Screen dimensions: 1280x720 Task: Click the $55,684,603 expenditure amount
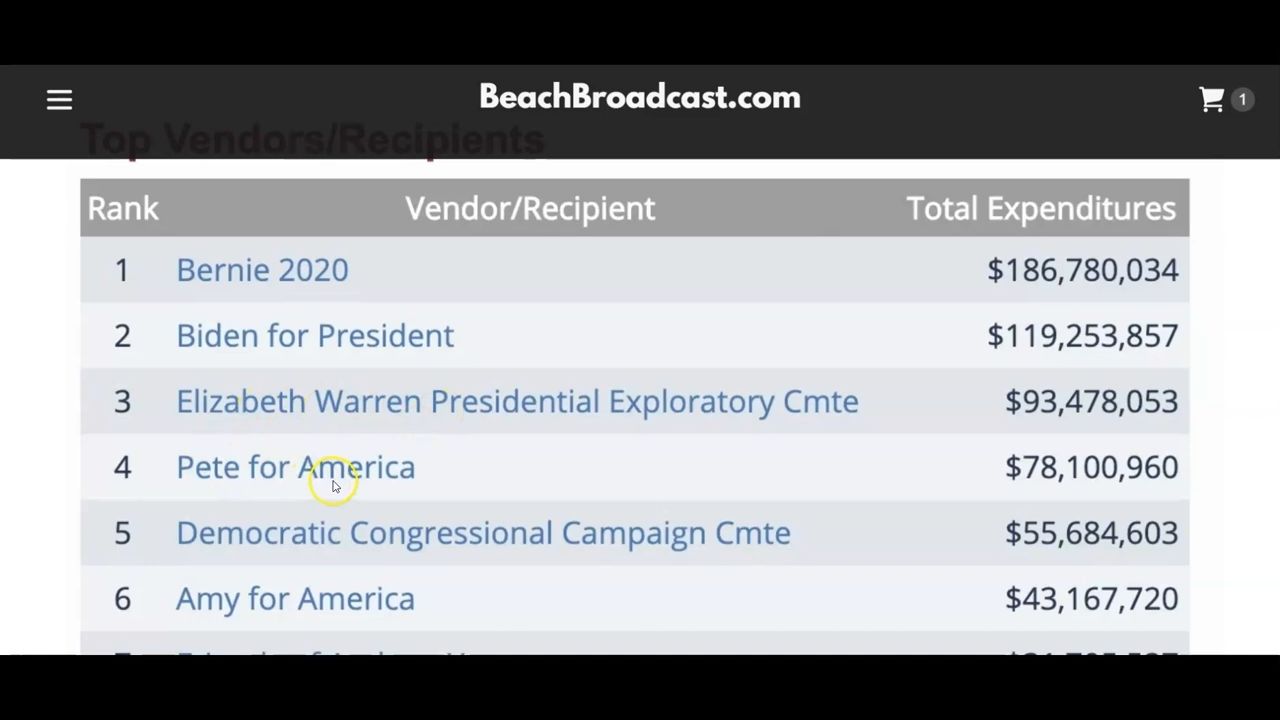click(1091, 533)
